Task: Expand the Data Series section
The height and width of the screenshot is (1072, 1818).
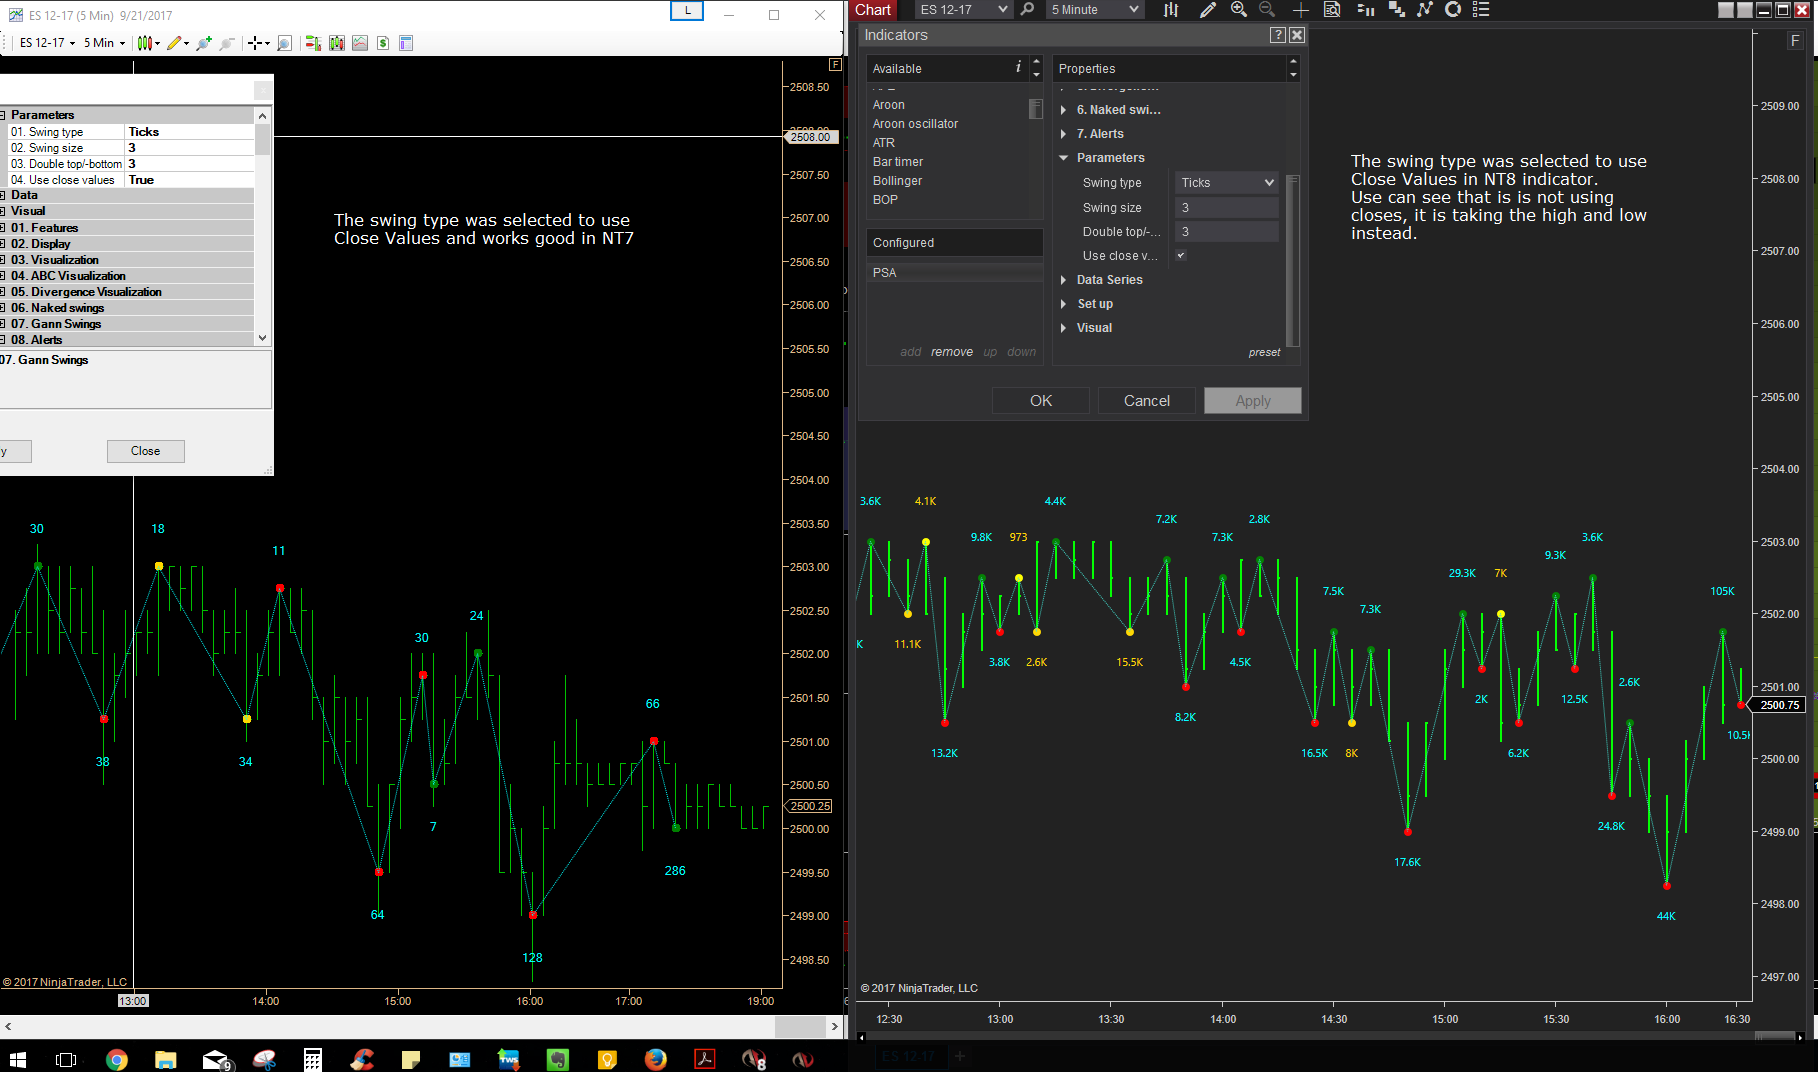Action: point(1109,280)
